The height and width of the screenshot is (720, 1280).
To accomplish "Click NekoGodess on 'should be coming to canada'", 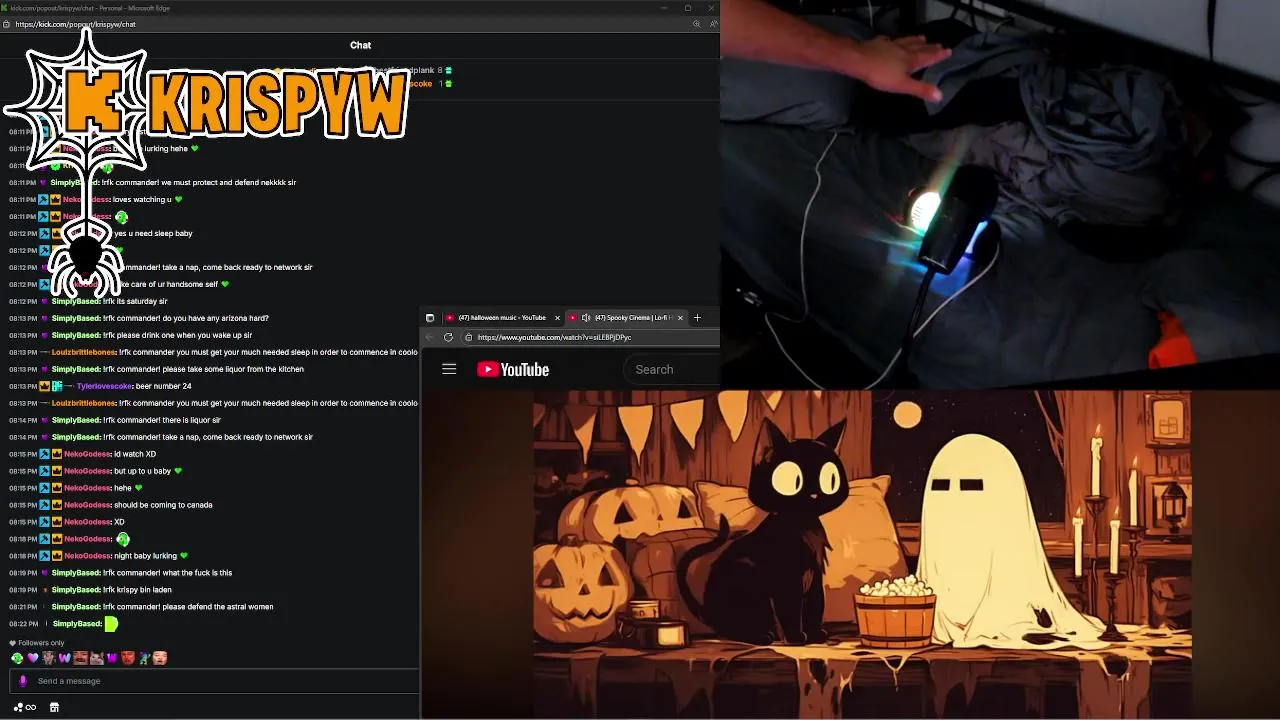I will tap(87, 505).
